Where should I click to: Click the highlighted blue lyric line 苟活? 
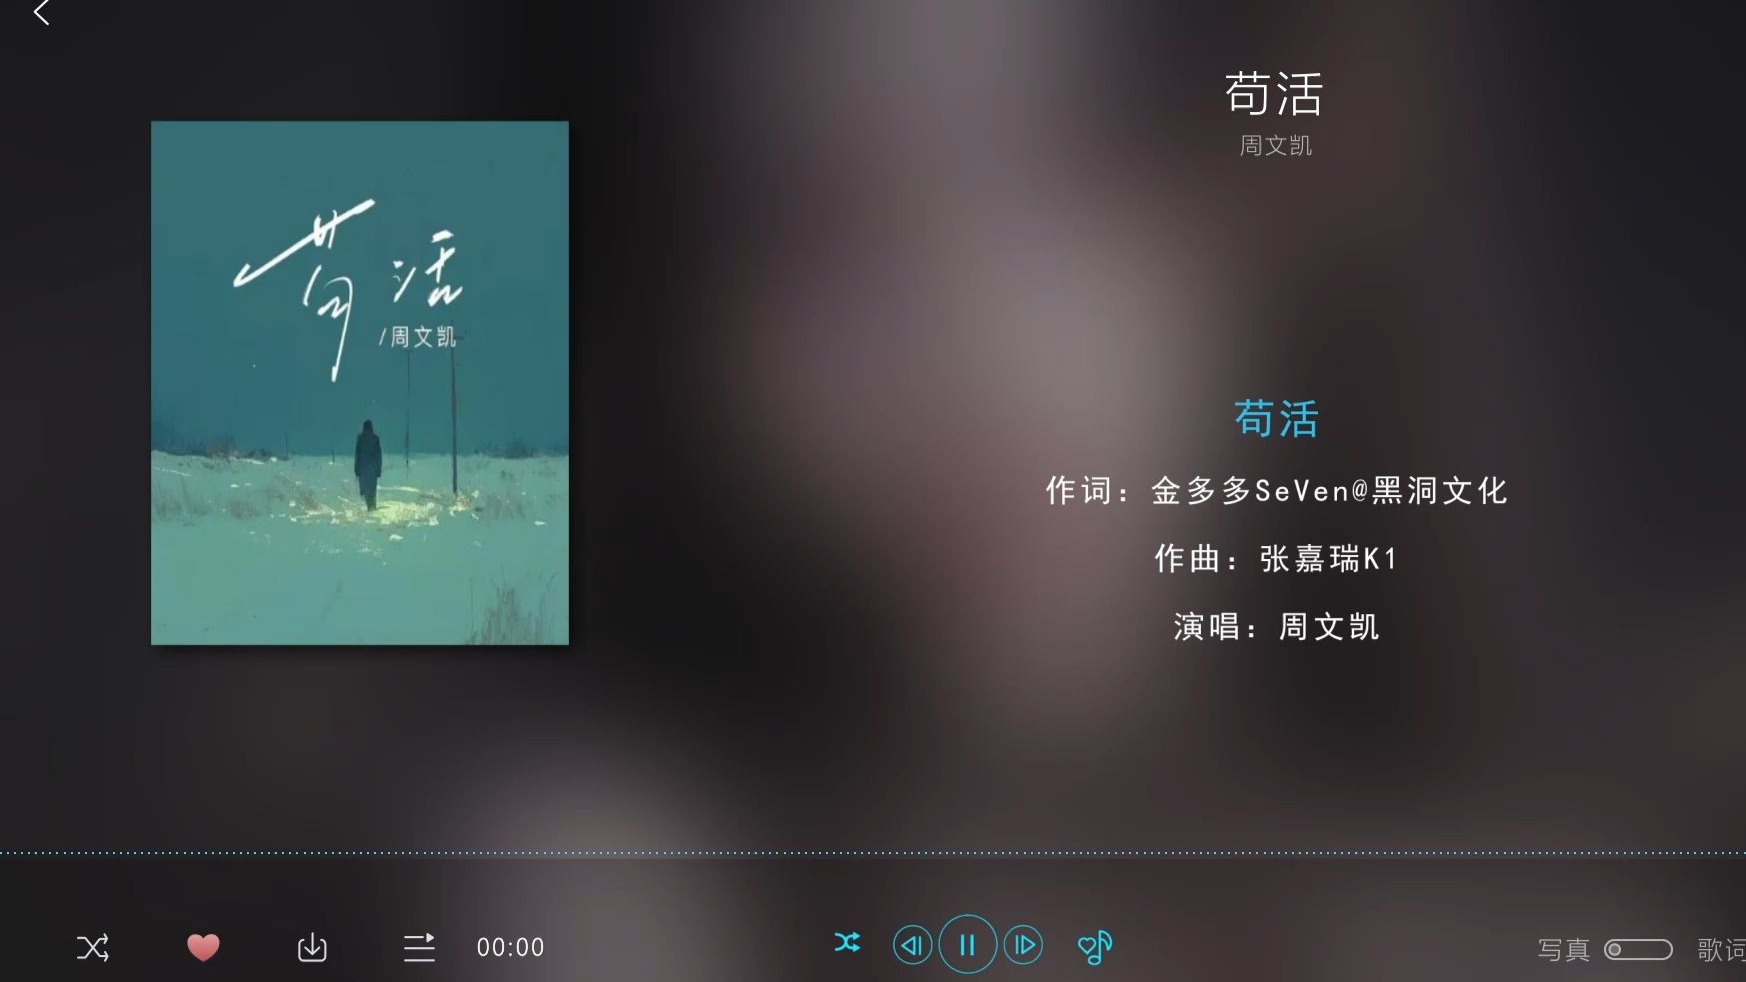(1277, 418)
